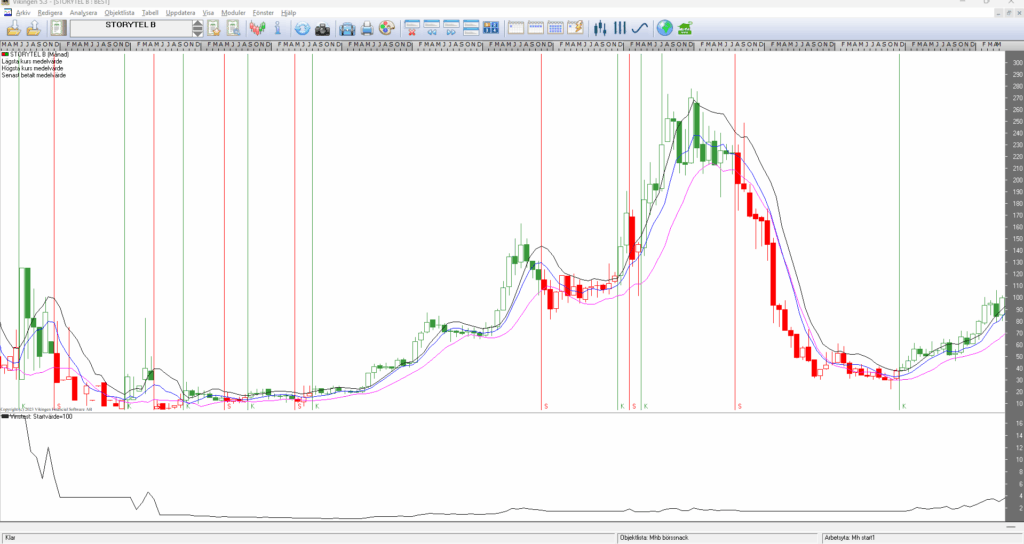This screenshot has height=544, width=1024.
Task: Click the 'Högsta kurs medelvärde' legend label
Action: (x=33, y=68)
